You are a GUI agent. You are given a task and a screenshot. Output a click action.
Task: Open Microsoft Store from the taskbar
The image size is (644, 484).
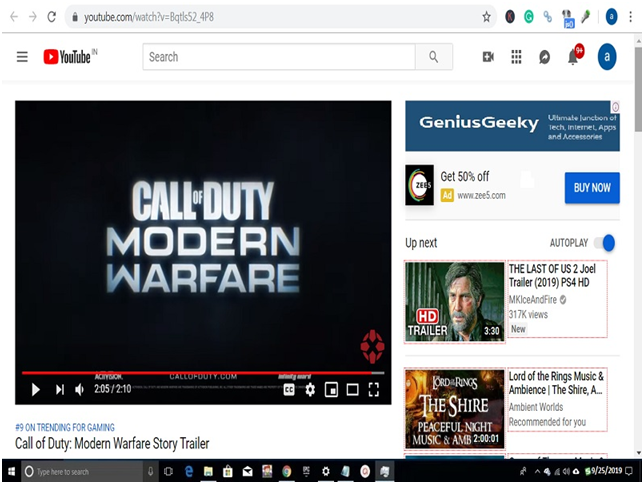228,471
